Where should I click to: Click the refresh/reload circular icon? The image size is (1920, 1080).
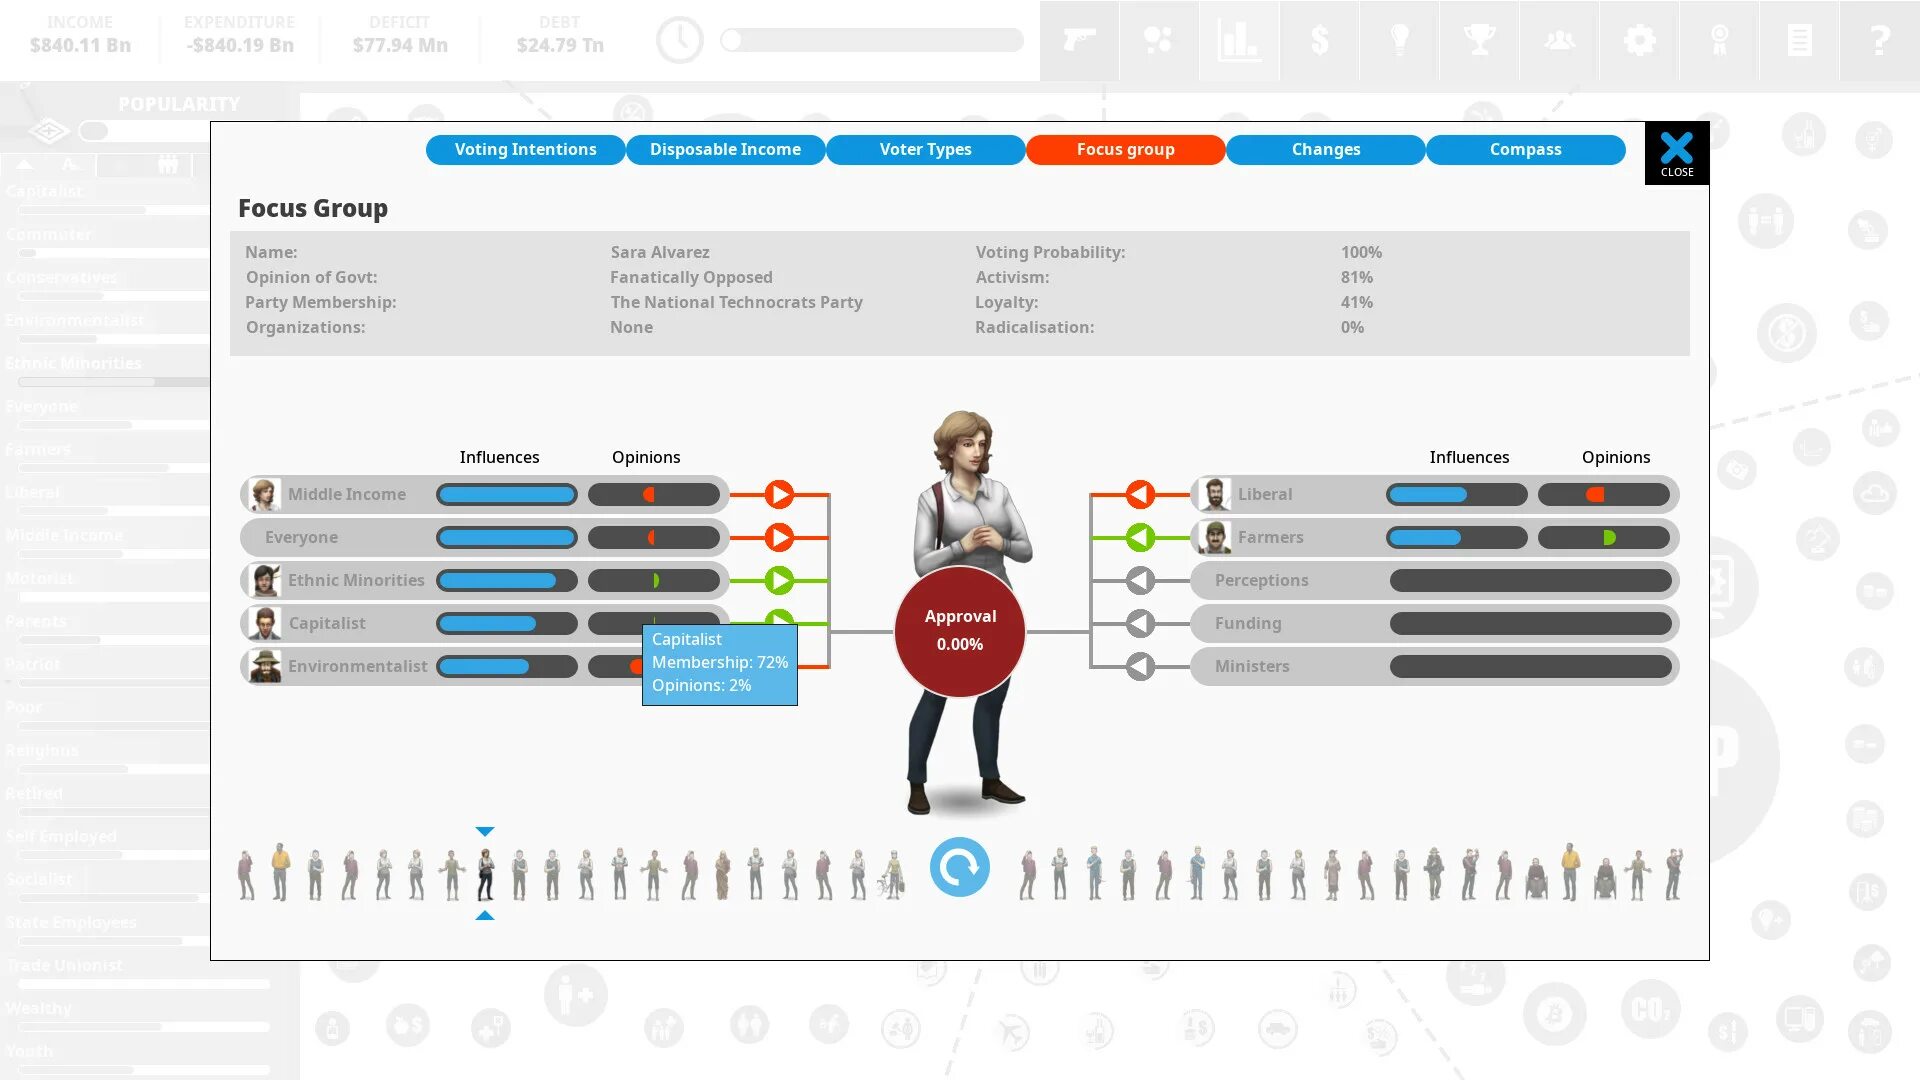[x=960, y=866]
